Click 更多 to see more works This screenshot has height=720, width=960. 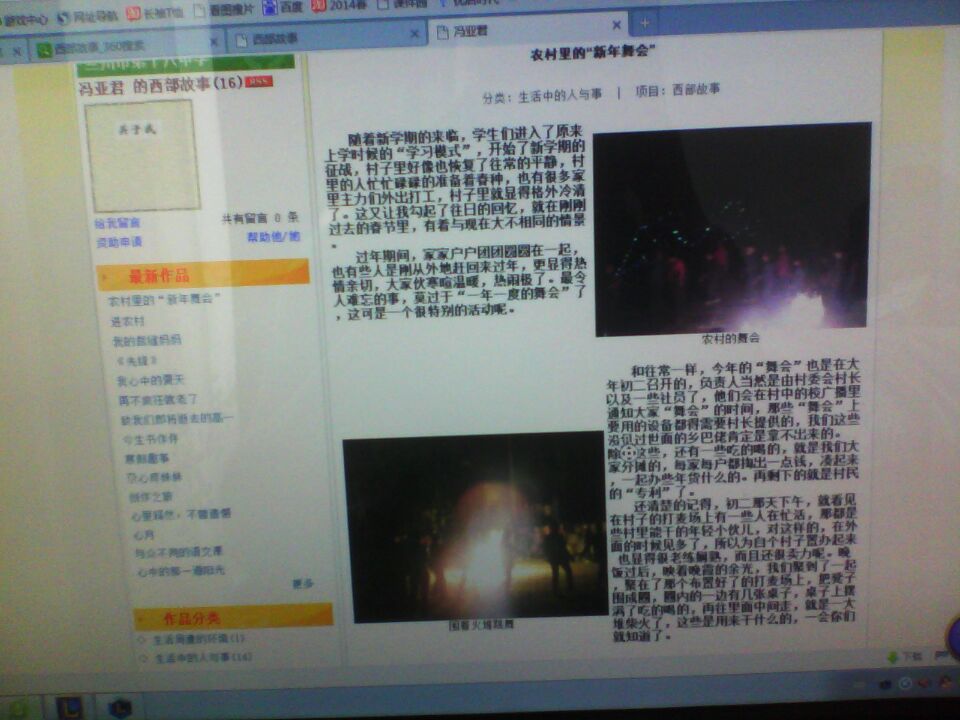pos(302,583)
